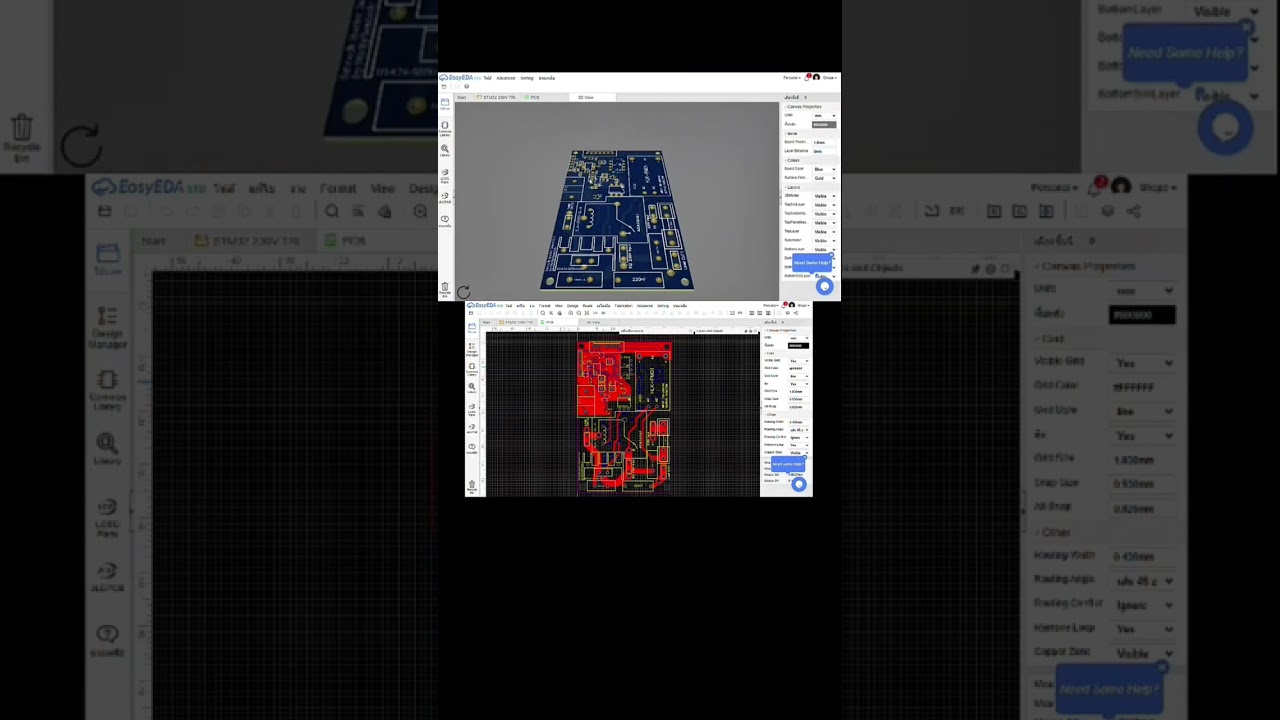Viewport: 1280px width, 720px height.
Task: Click blue chat icon in PCB editor window
Action: [799, 484]
